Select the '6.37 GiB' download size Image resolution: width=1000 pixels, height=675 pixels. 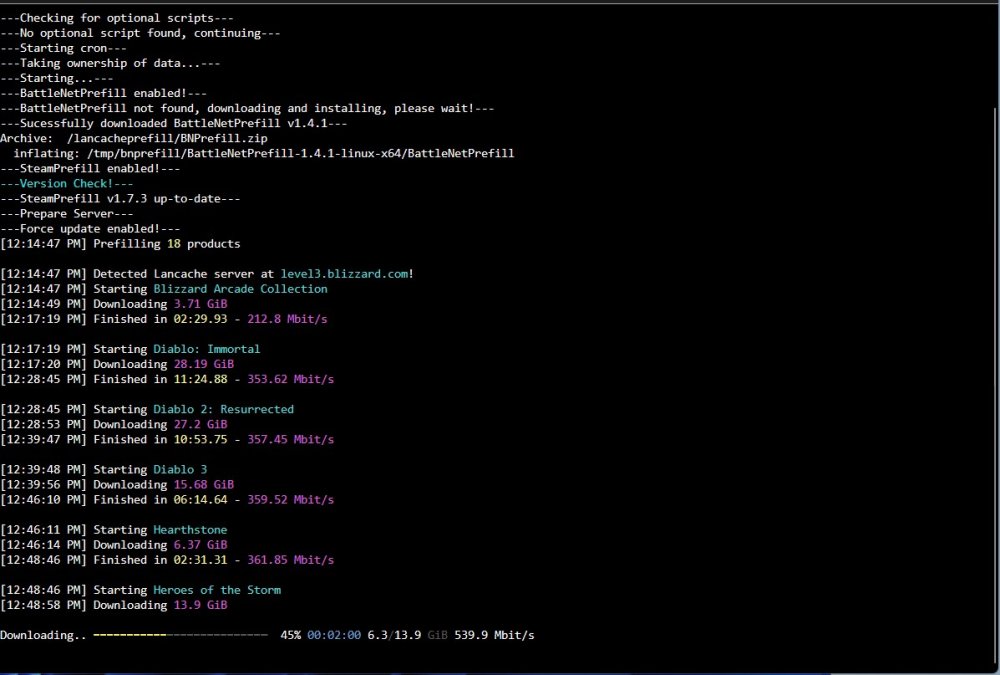200,545
